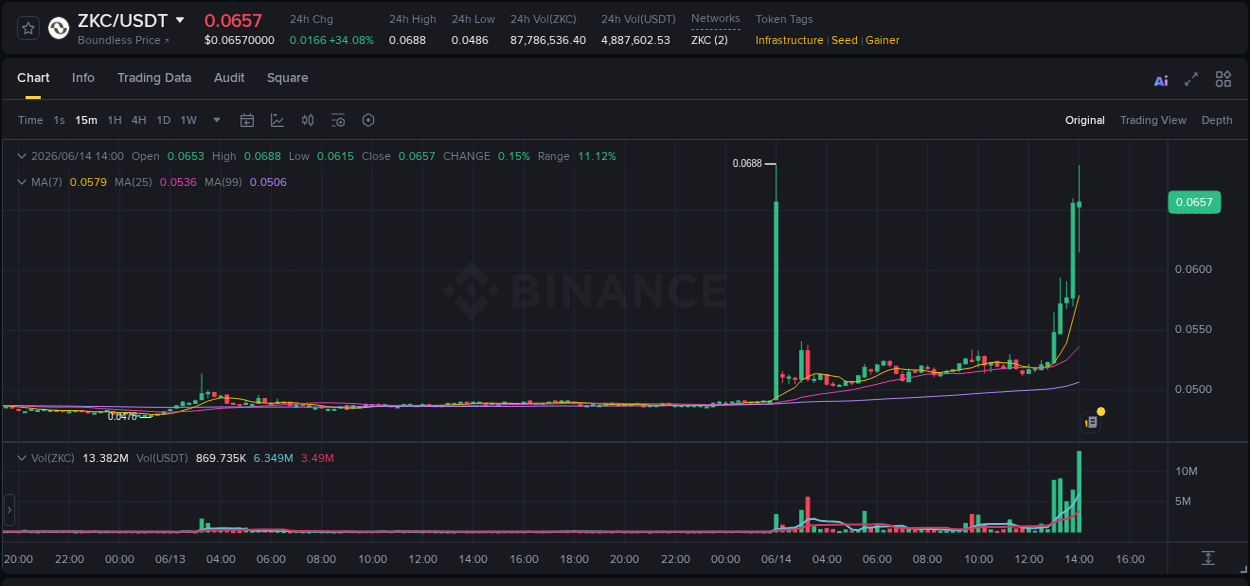Click the 24h Low value 0.0486
Viewport: 1250px width, 586px height.
(469, 40)
